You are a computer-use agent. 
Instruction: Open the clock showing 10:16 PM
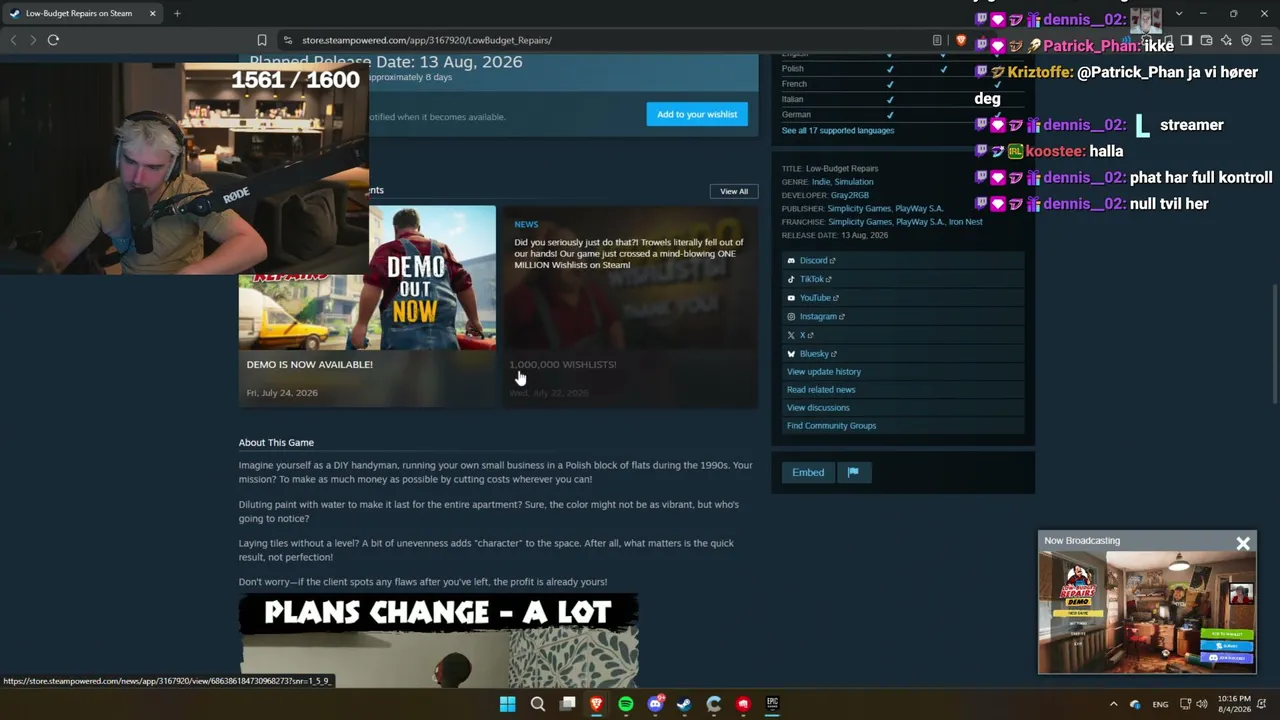pos(1234,704)
